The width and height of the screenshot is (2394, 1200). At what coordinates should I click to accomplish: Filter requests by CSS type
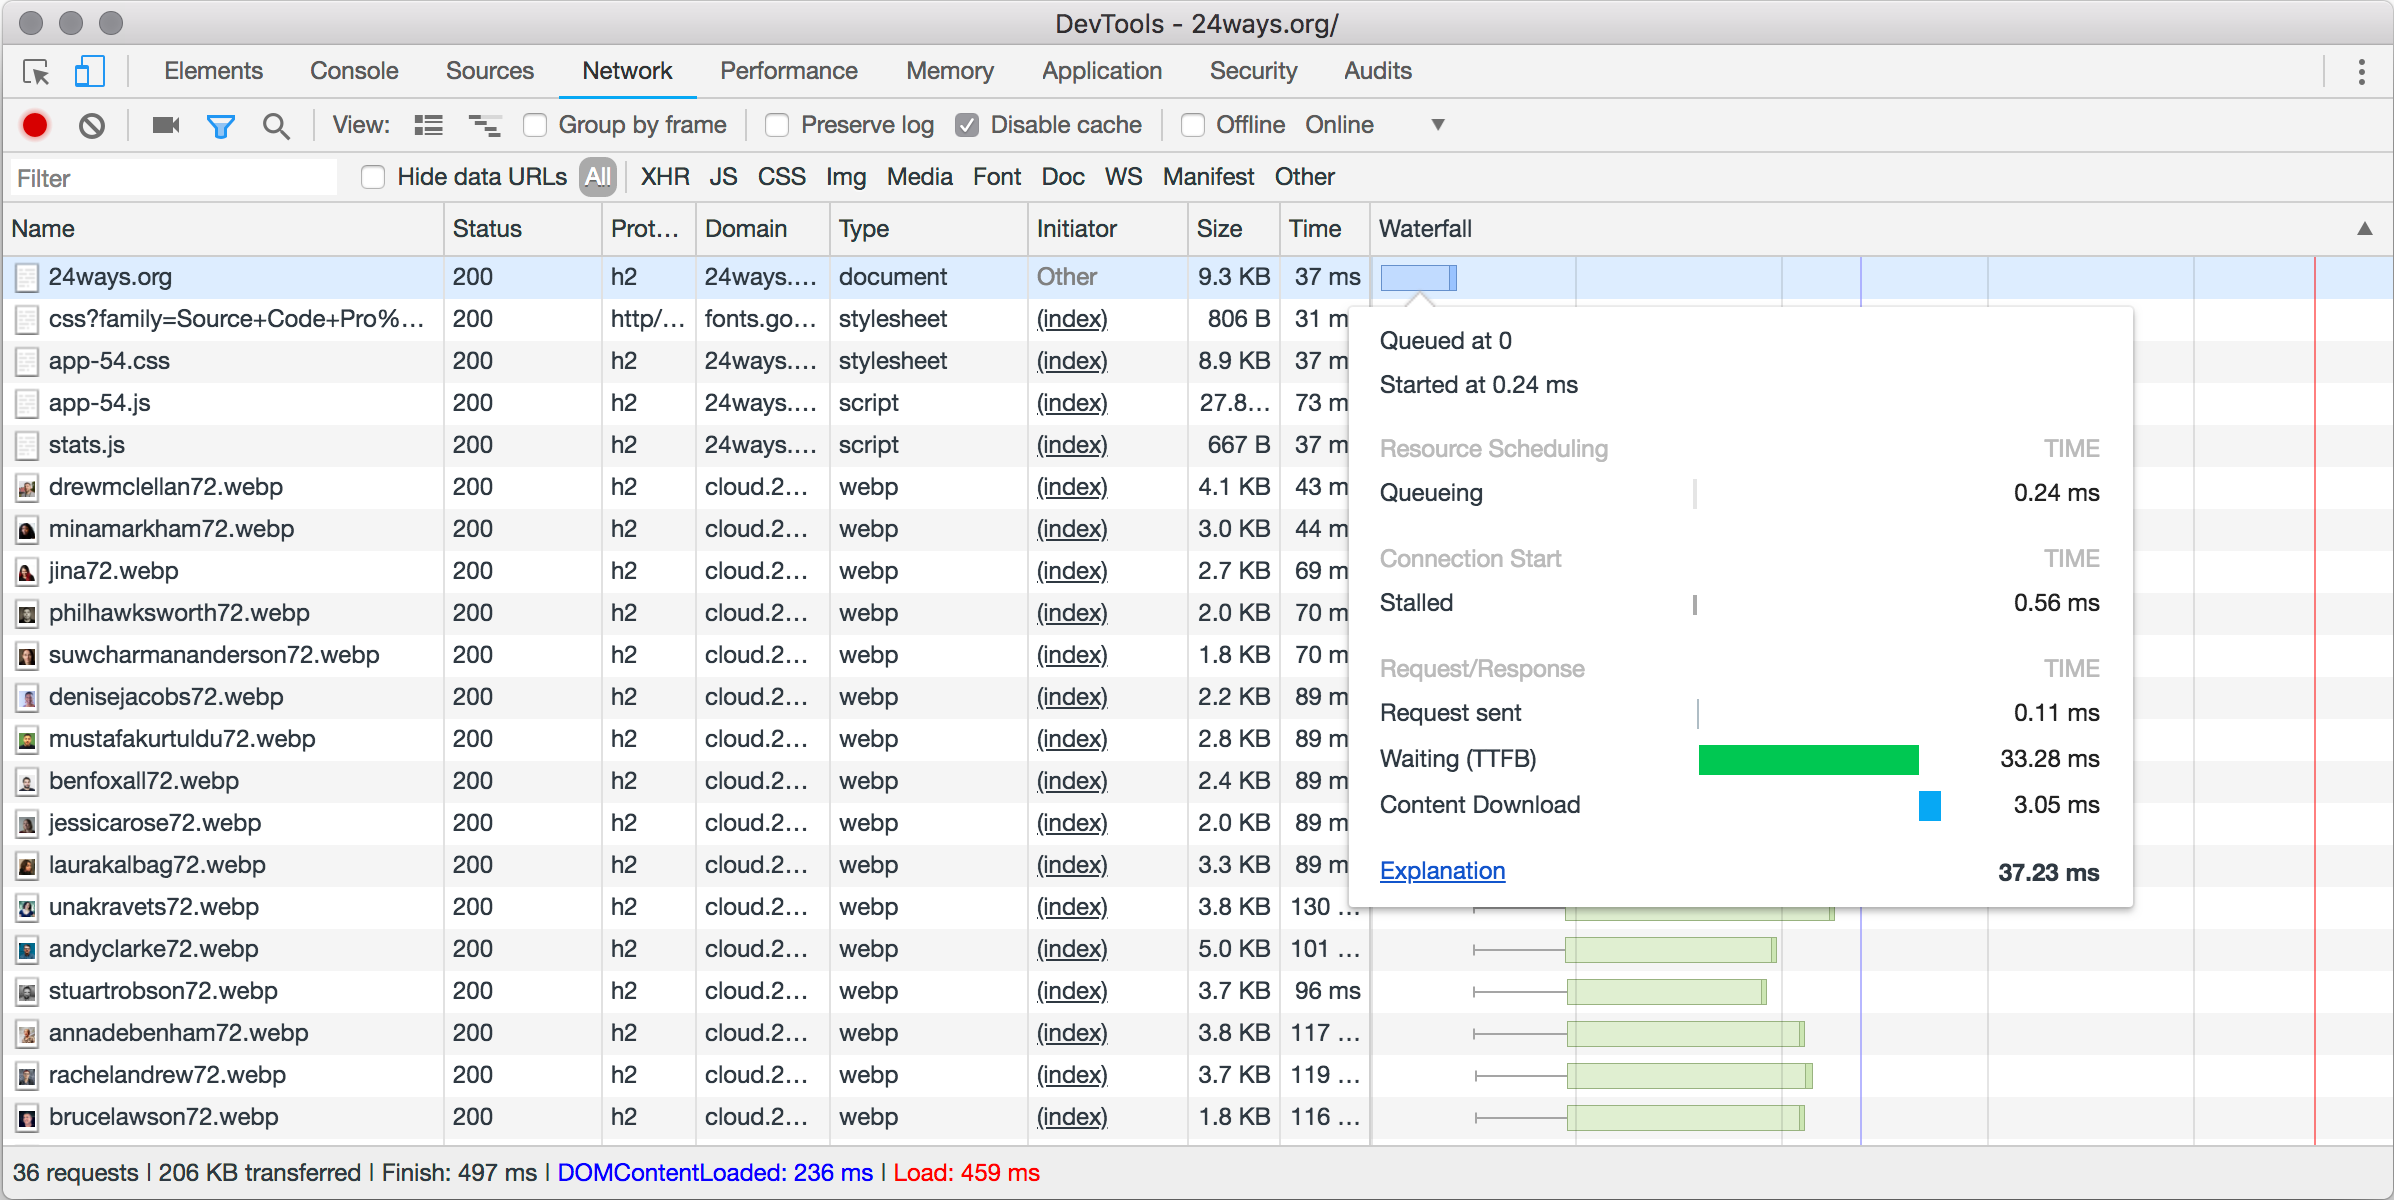781,177
